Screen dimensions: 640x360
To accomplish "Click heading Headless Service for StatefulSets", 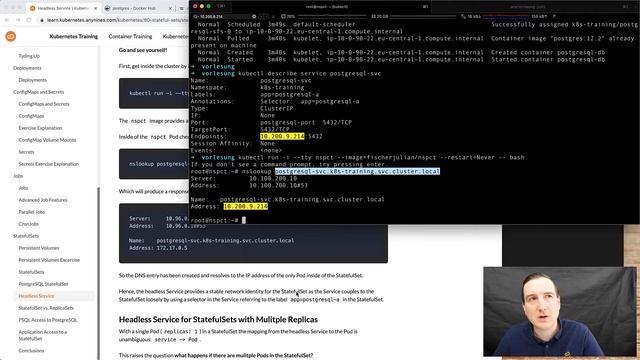I will pos(218,319).
